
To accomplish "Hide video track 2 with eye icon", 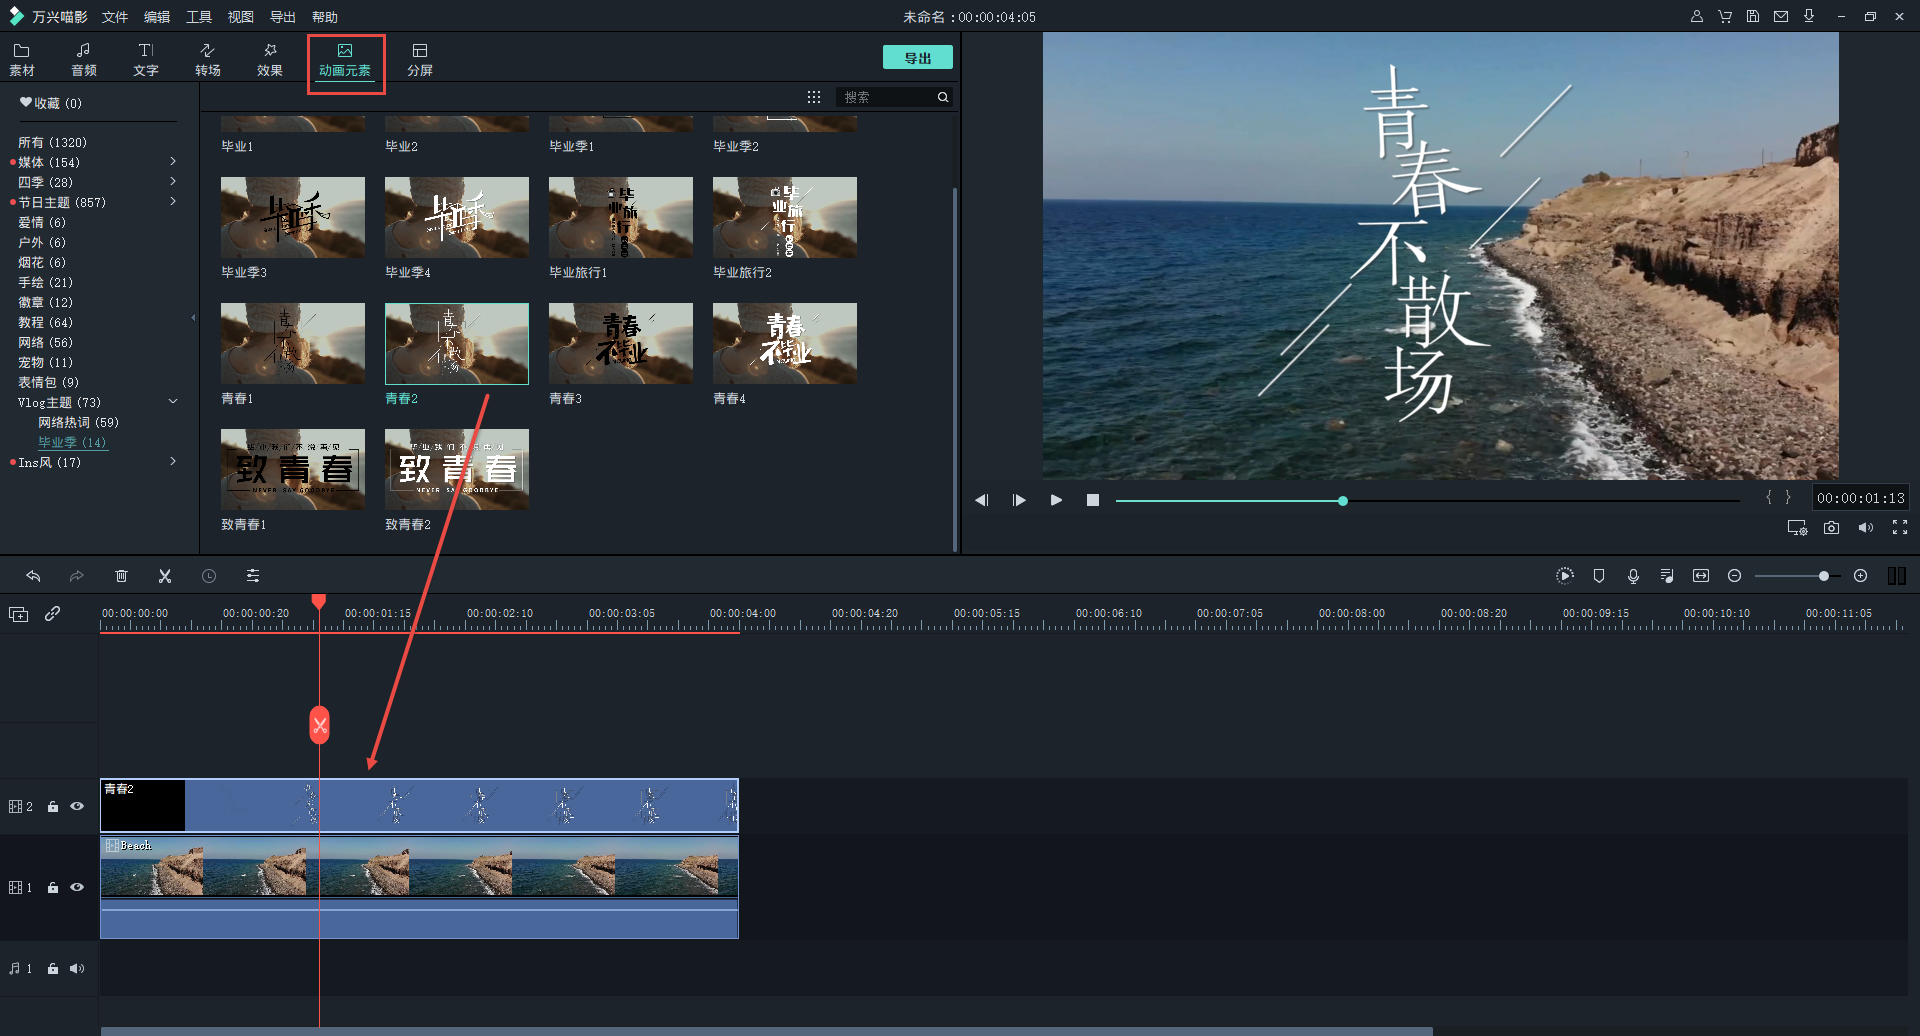I will tap(77, 806).
